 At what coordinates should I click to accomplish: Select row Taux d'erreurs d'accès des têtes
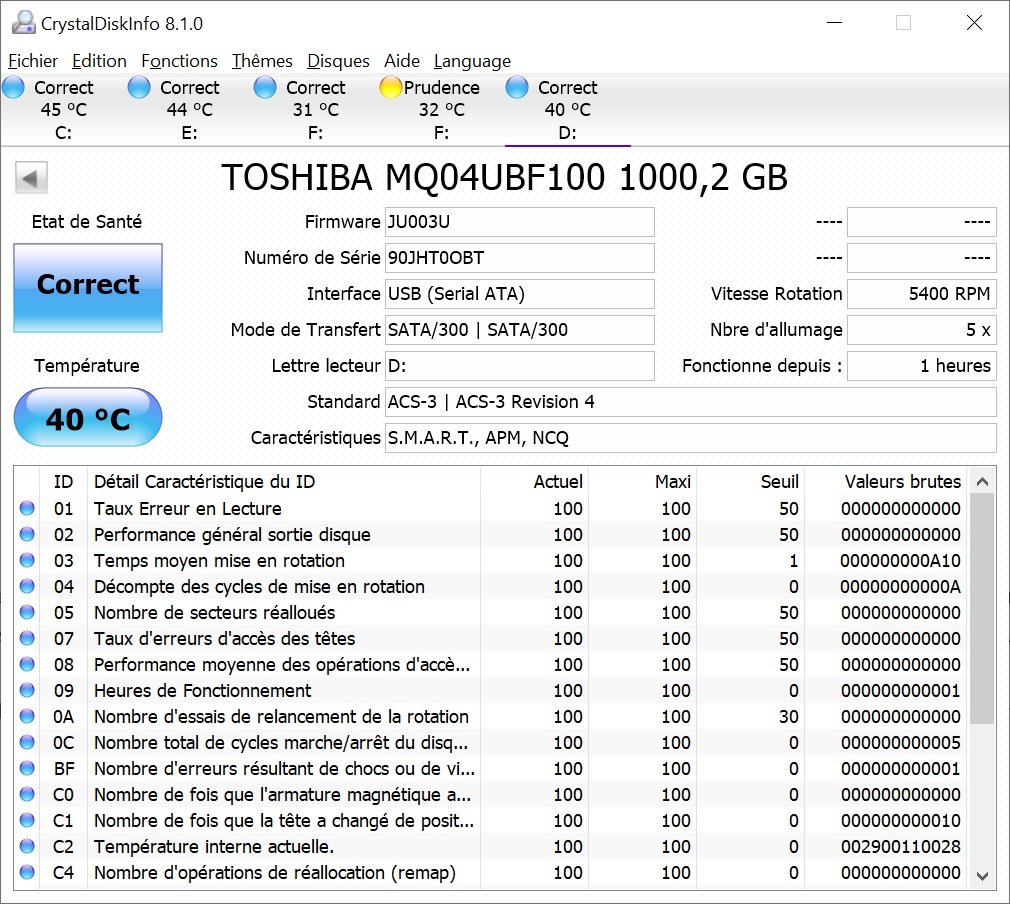pyautogui.click(x=490, y=639)
